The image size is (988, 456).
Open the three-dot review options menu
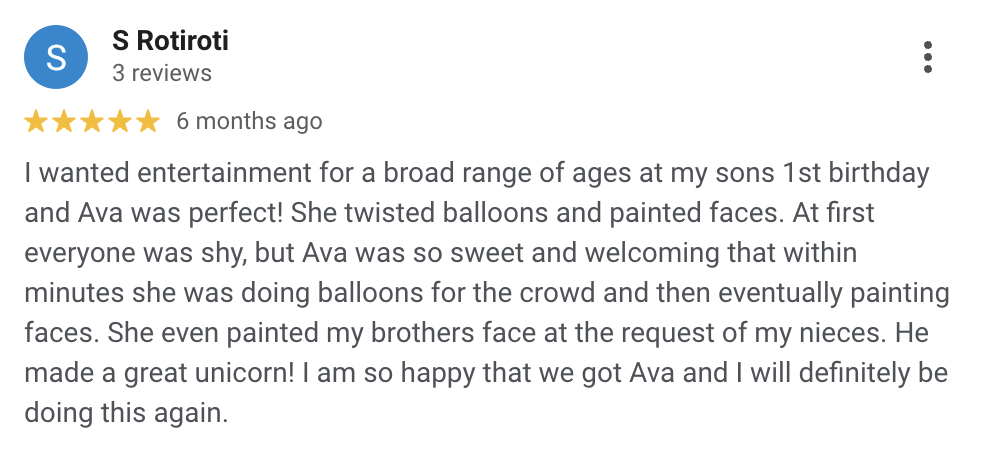(928, 58)
